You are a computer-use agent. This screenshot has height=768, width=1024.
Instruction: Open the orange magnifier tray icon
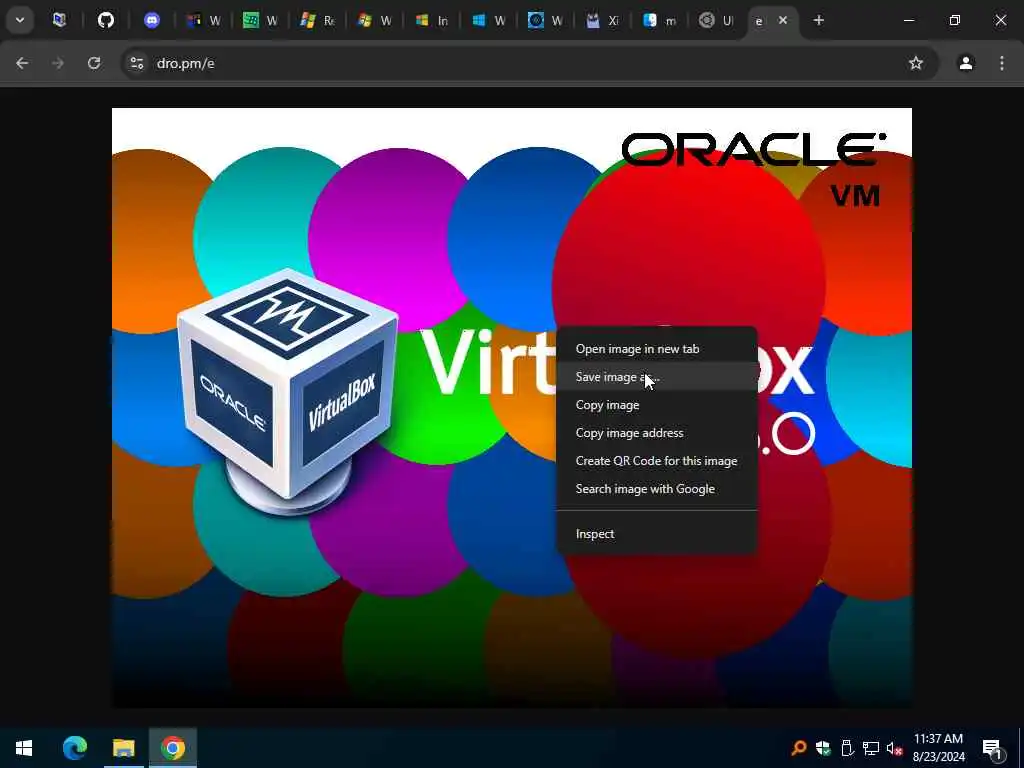[798, 748]
